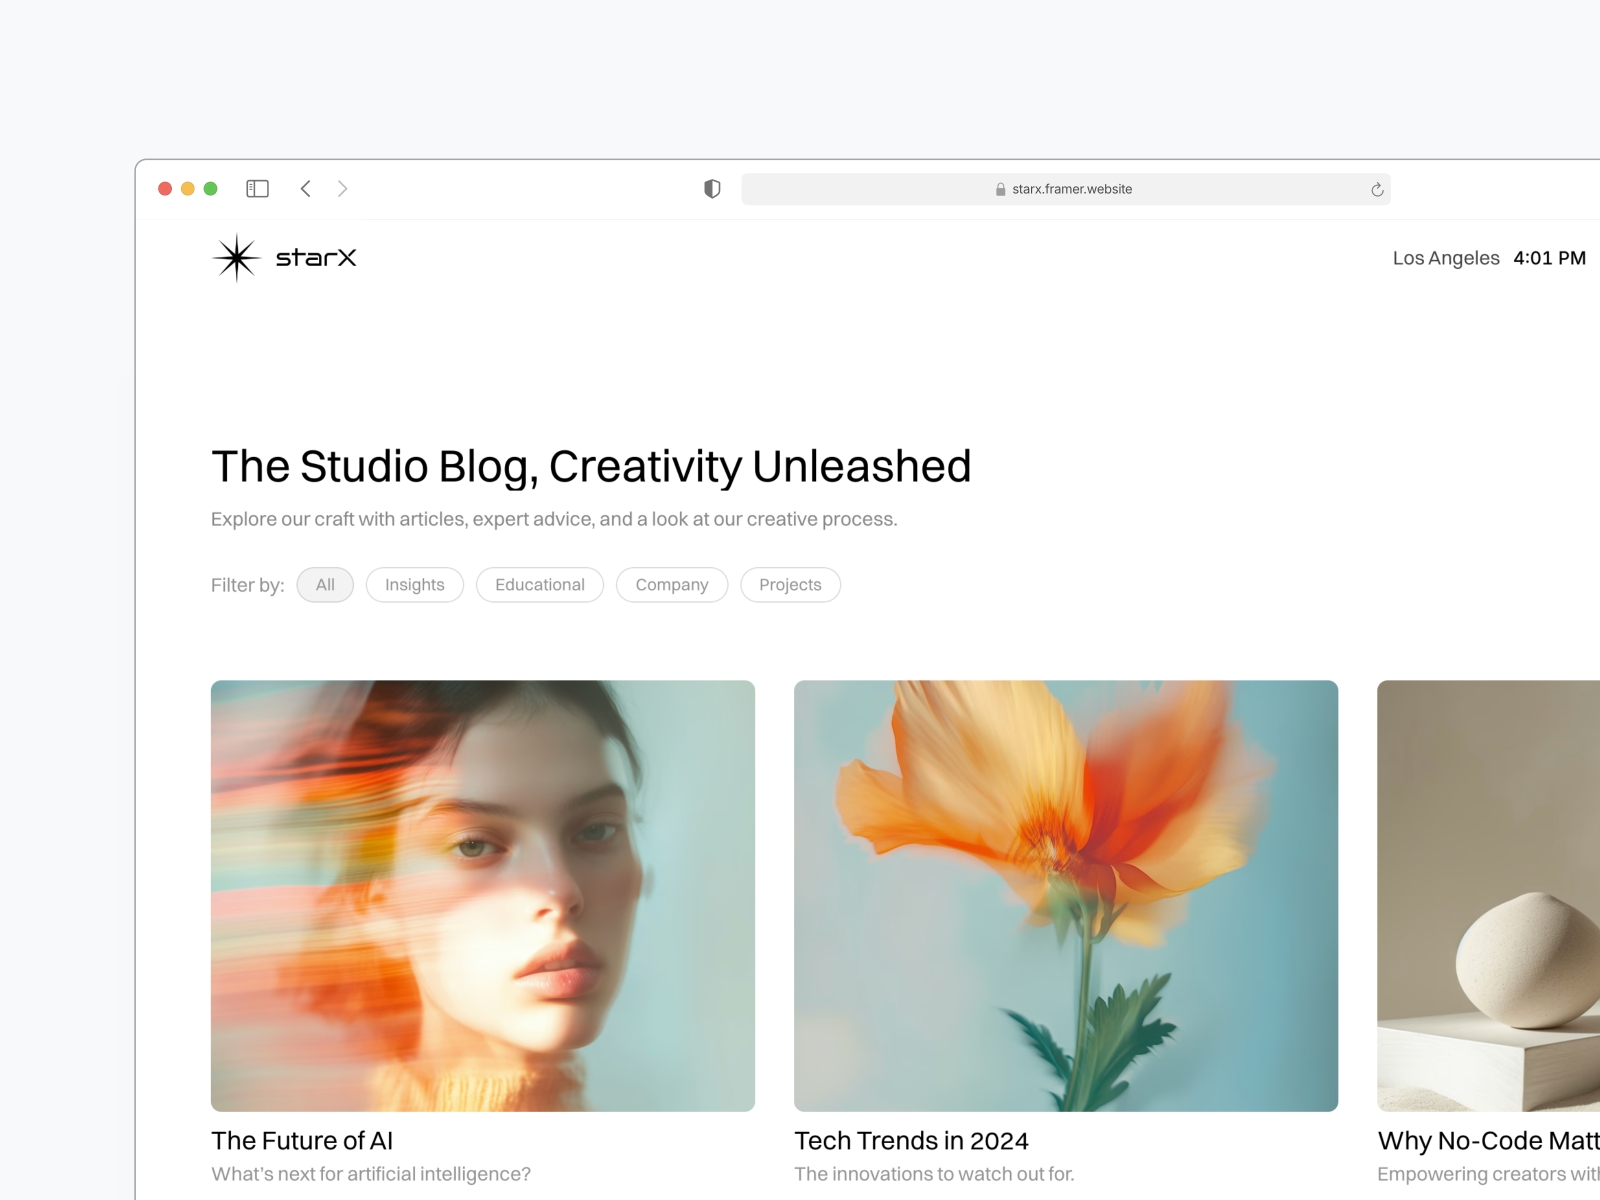Click the starx.framer.website address field
1600x1200 pixels.
pyautogui.click(x=1072, y=189)
